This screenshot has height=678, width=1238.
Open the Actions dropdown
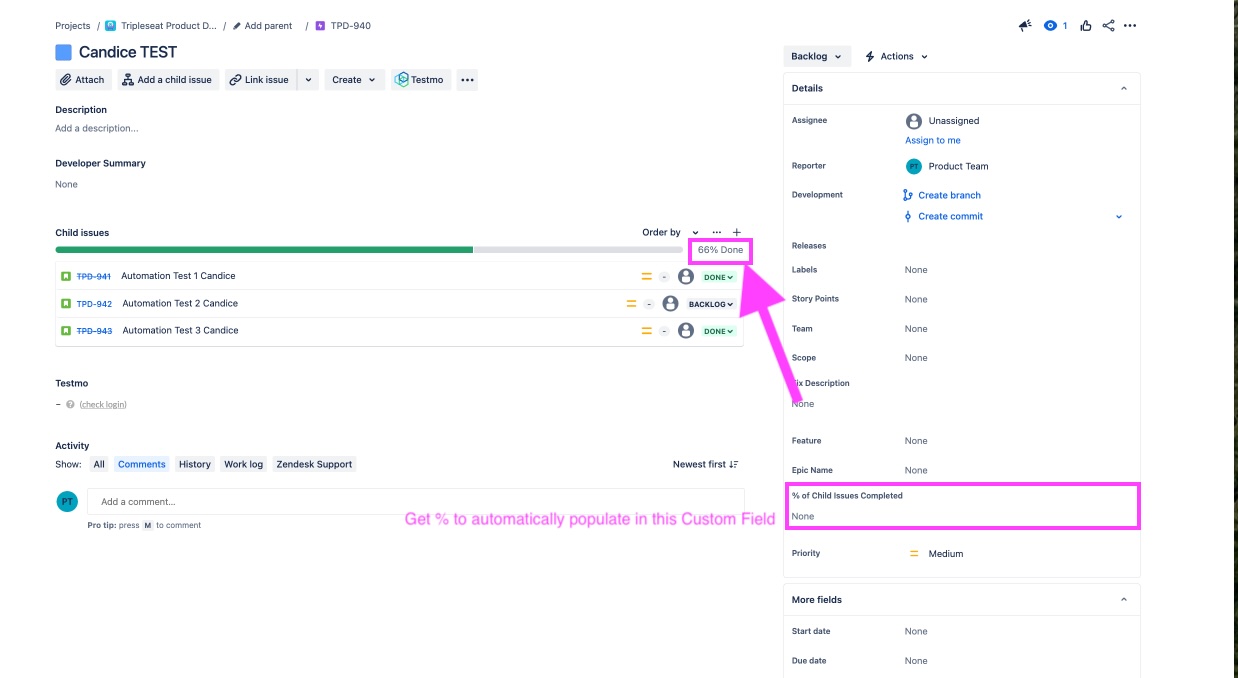[x=897, y=56]
